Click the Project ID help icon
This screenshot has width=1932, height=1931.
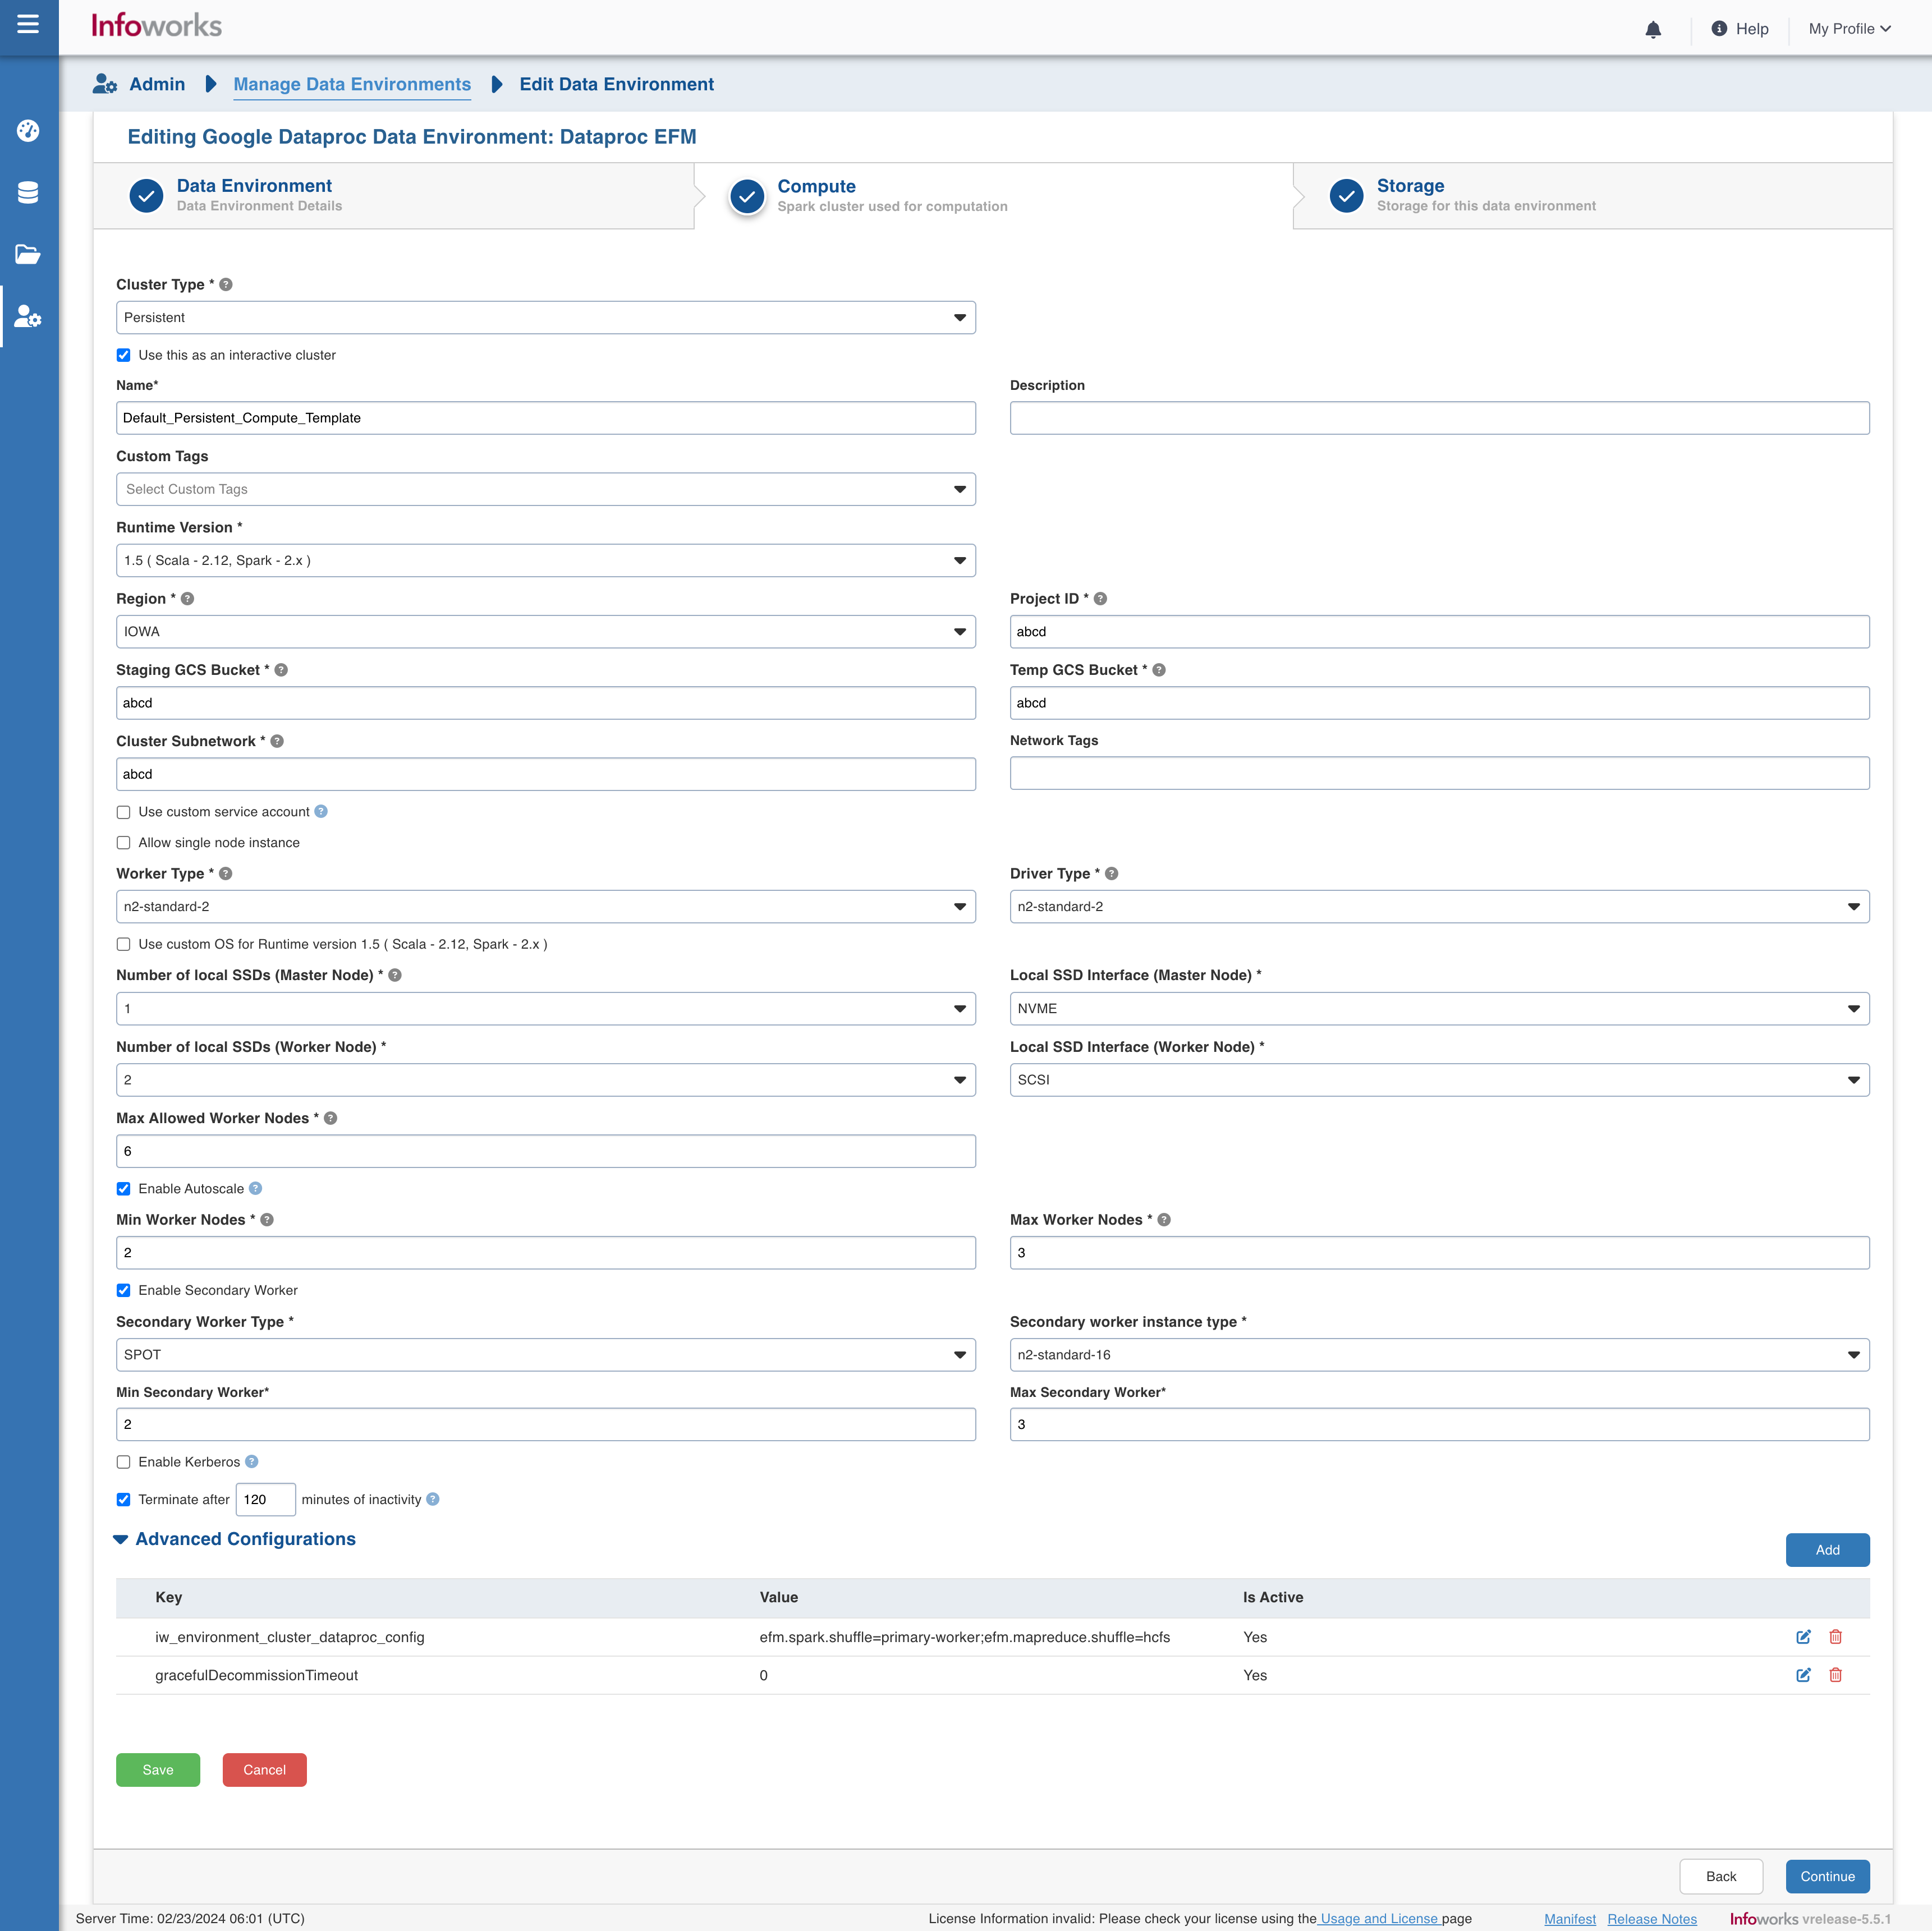click(x=1100, y=599)
